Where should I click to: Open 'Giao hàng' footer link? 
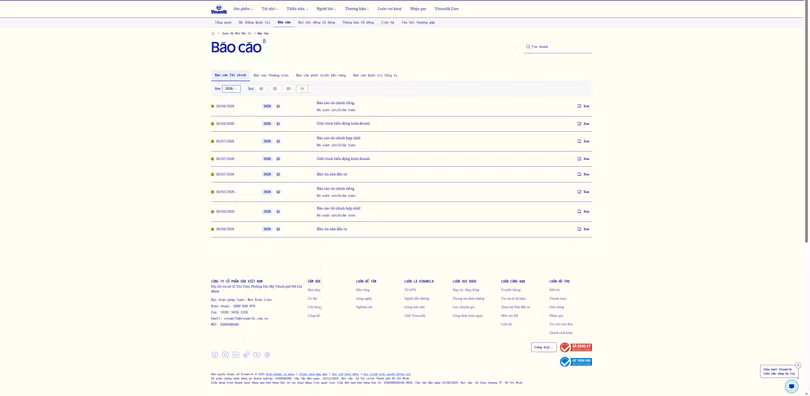557,307
